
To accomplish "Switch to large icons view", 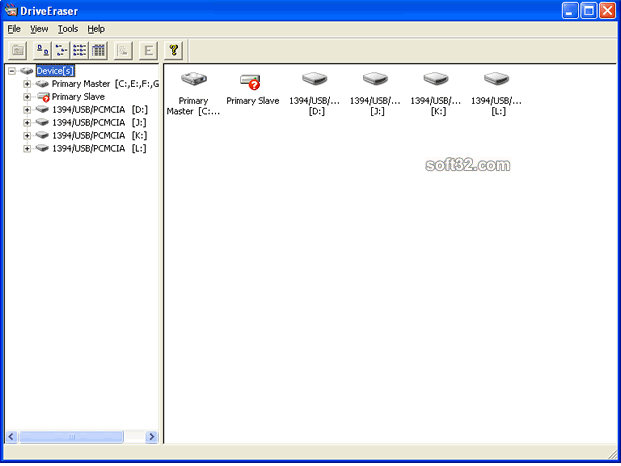I will [x=42, y=50].
